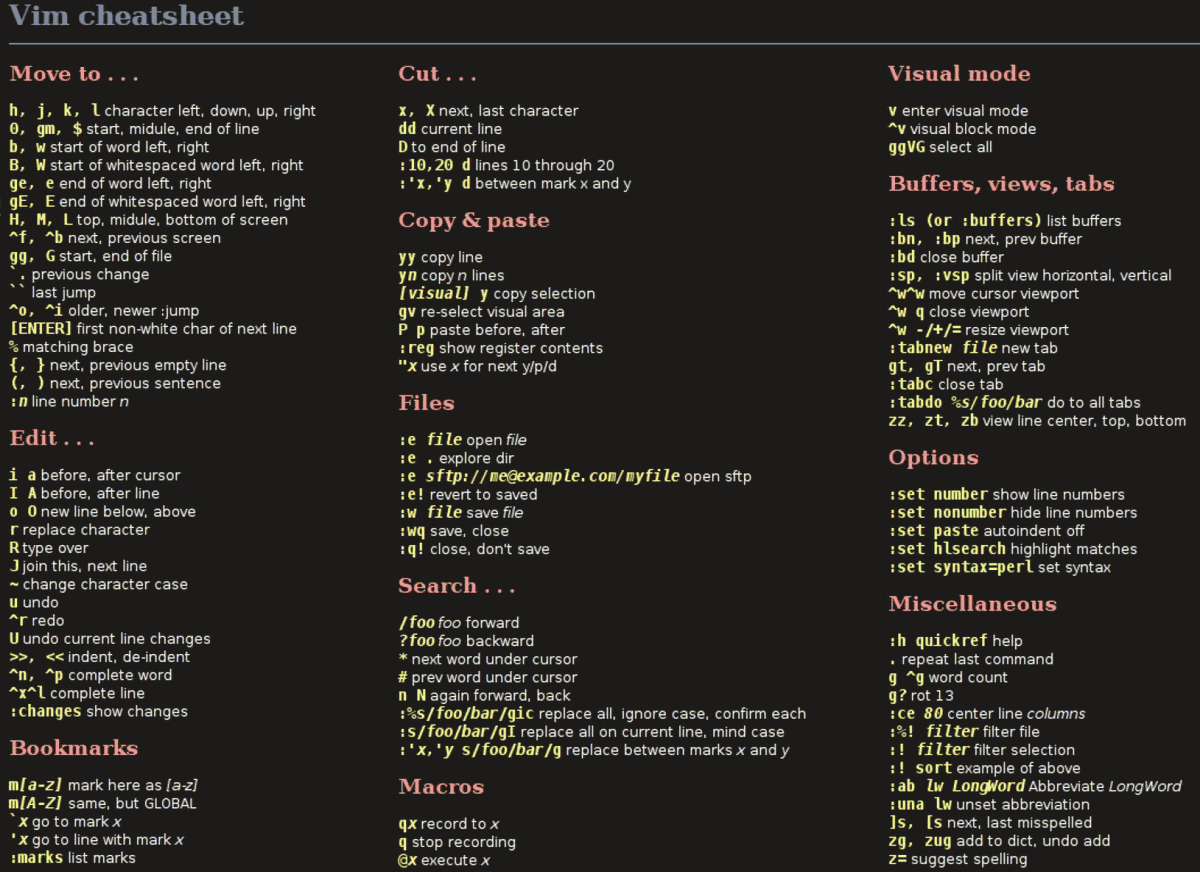The image size is (1200, 872).
Task: Click ":10,20 d lines 10 through 20"
Action: [x=506, y=165]
